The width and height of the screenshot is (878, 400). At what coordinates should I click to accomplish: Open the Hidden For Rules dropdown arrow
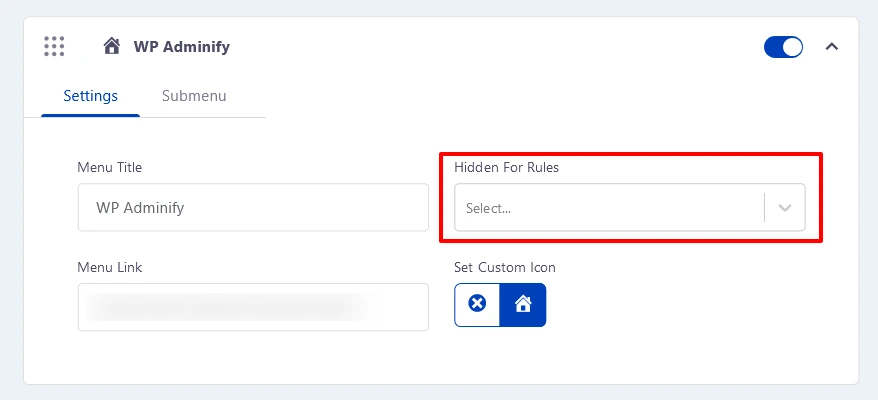(x=785, y=208)
